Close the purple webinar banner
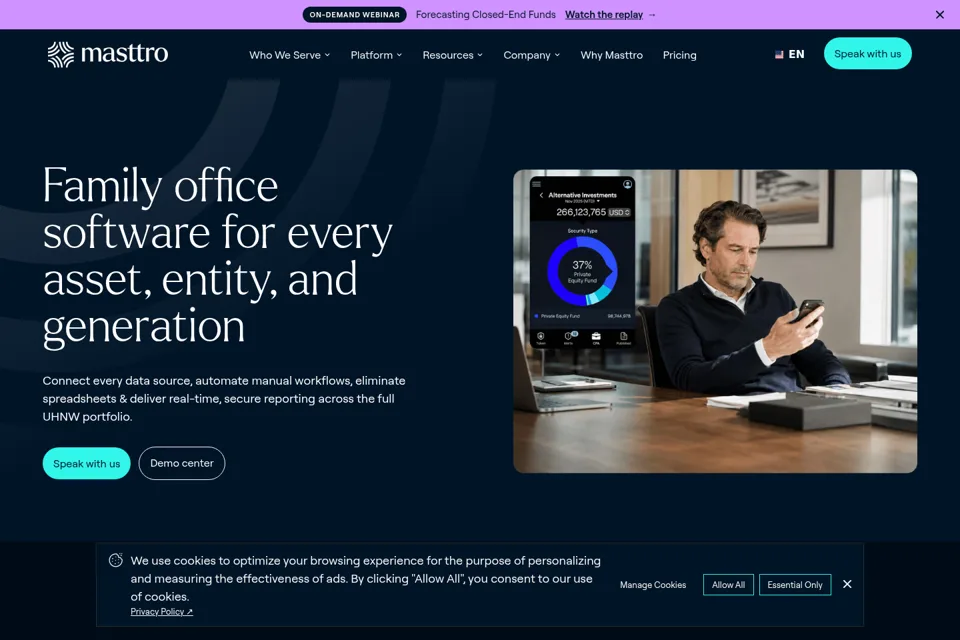 point(940,15)
